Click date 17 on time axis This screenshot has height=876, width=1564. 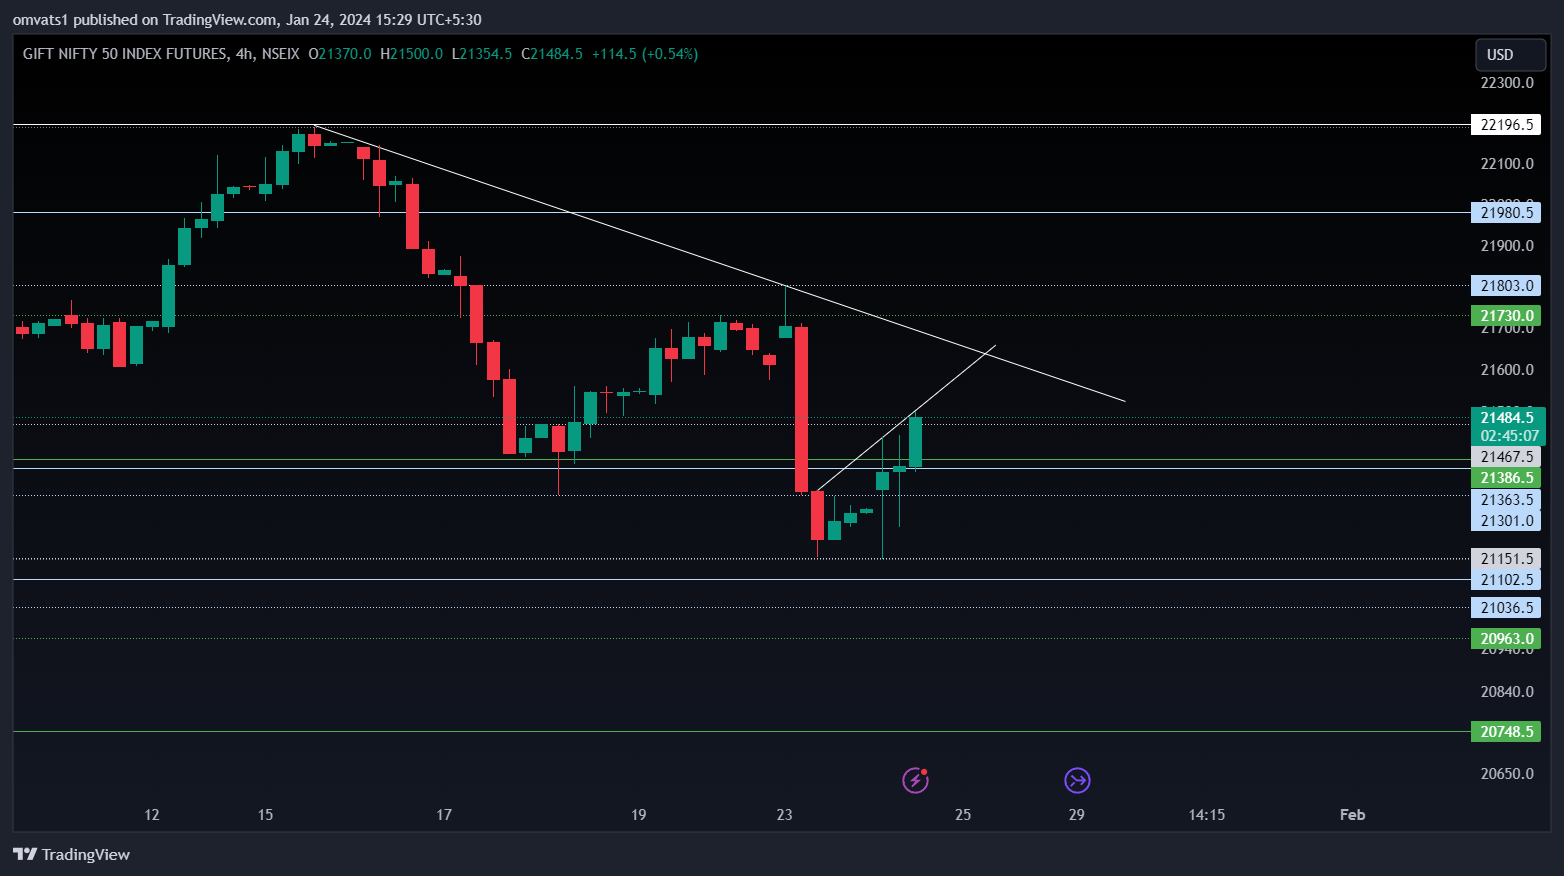coord(444,815)
